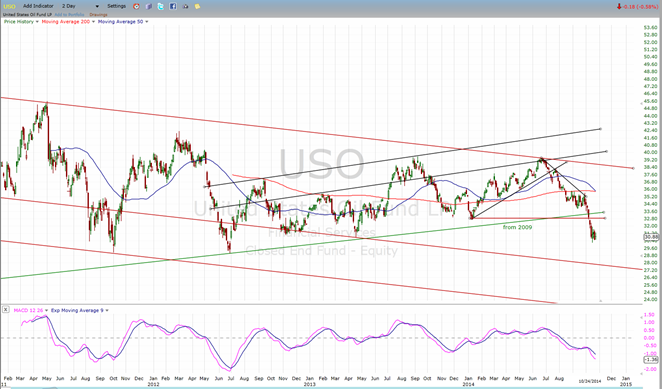Screen dimensions: 662x389
Task: Close the MACD indicator panel with X
Action: click(x=5, y=310)
